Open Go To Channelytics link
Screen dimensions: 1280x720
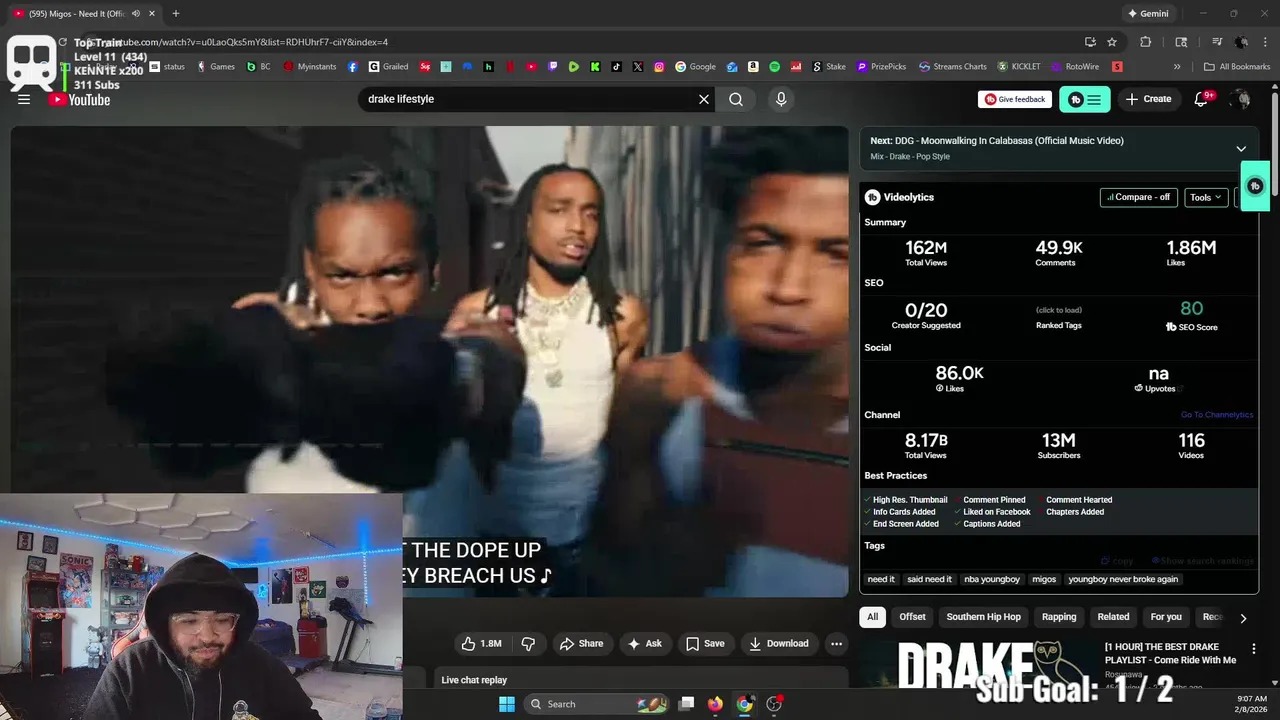point(1216,415)
